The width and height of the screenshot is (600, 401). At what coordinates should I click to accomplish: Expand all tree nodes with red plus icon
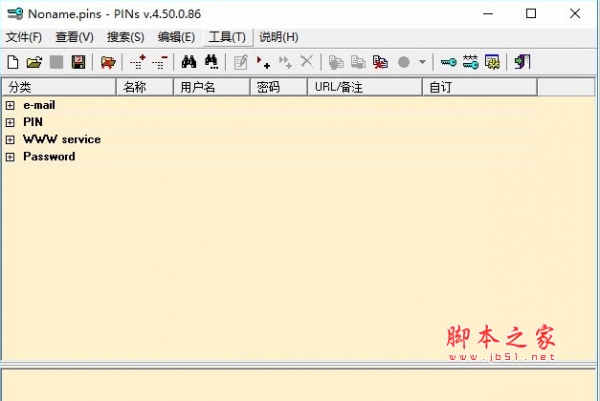point(137,62)
